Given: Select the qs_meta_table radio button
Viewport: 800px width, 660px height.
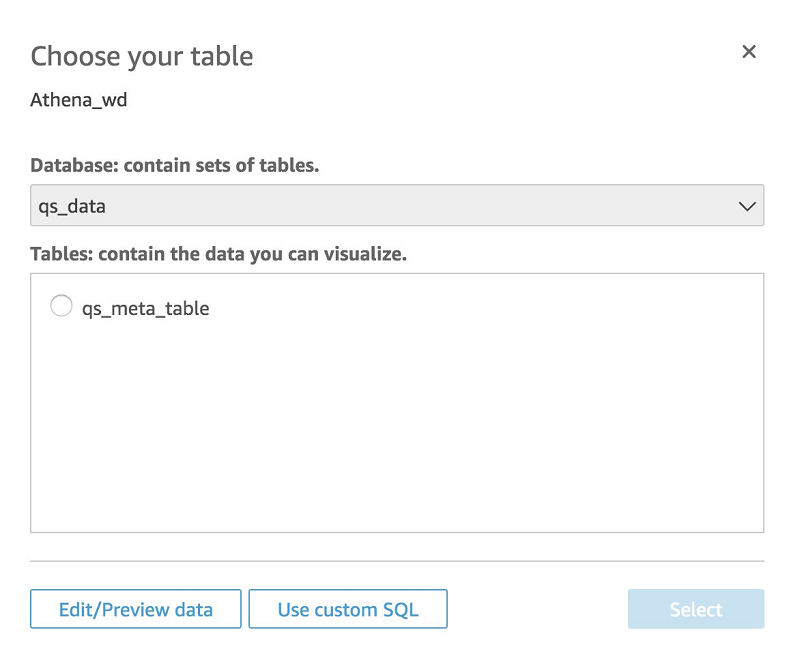Looking at the screenshot, I should pos(61,307).
